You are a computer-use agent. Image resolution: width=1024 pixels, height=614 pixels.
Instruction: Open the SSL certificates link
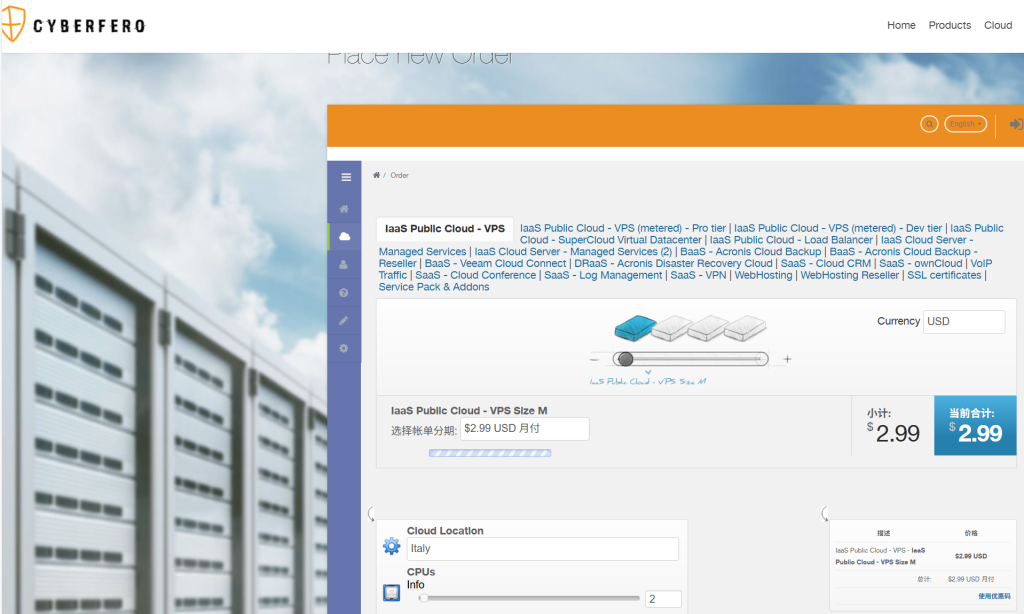coord(944,275)
